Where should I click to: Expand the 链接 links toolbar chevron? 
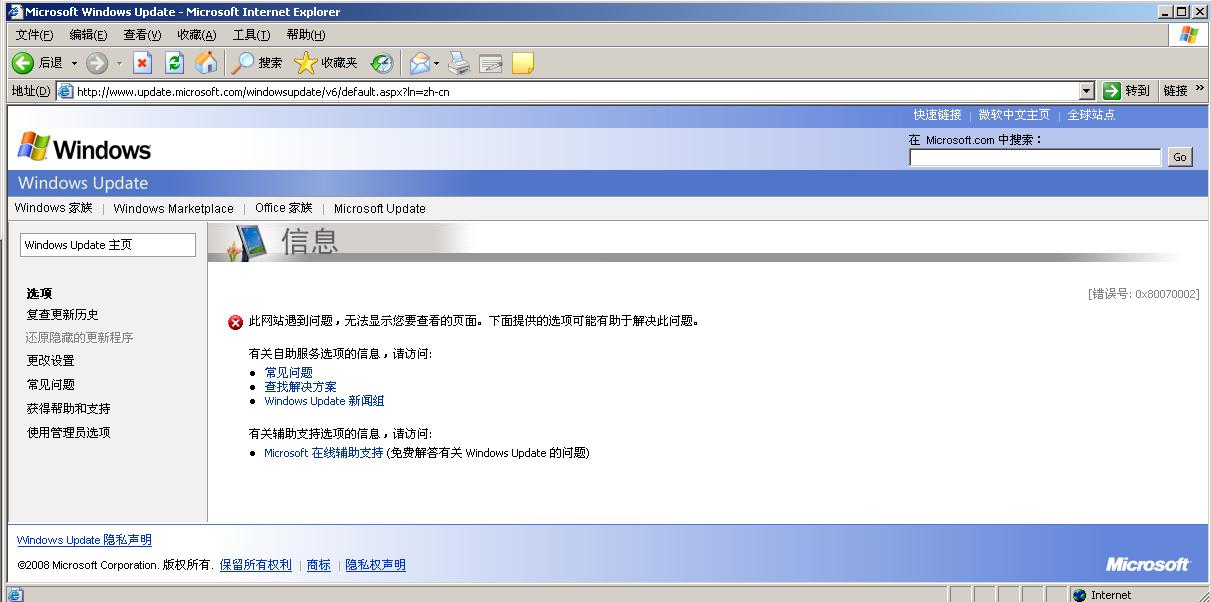click(x=1199, y=89)
